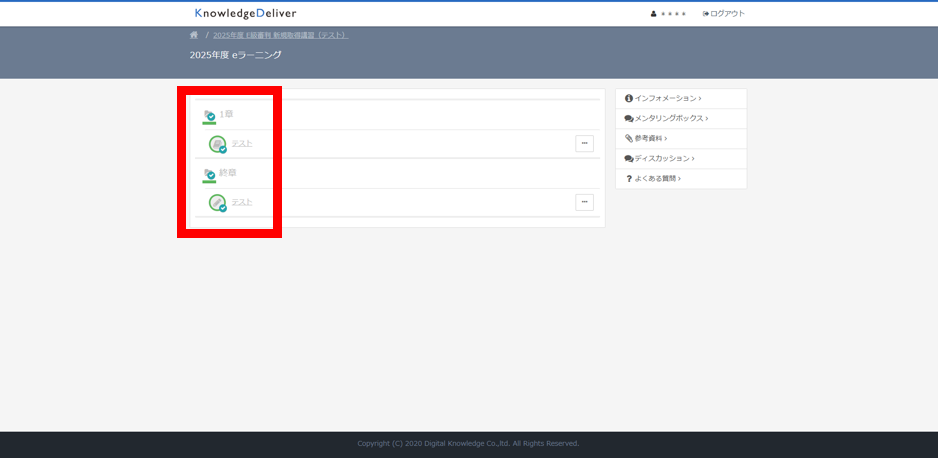
Task: Click the KnowledgeDeliver logo
Action: click(245, 14)
